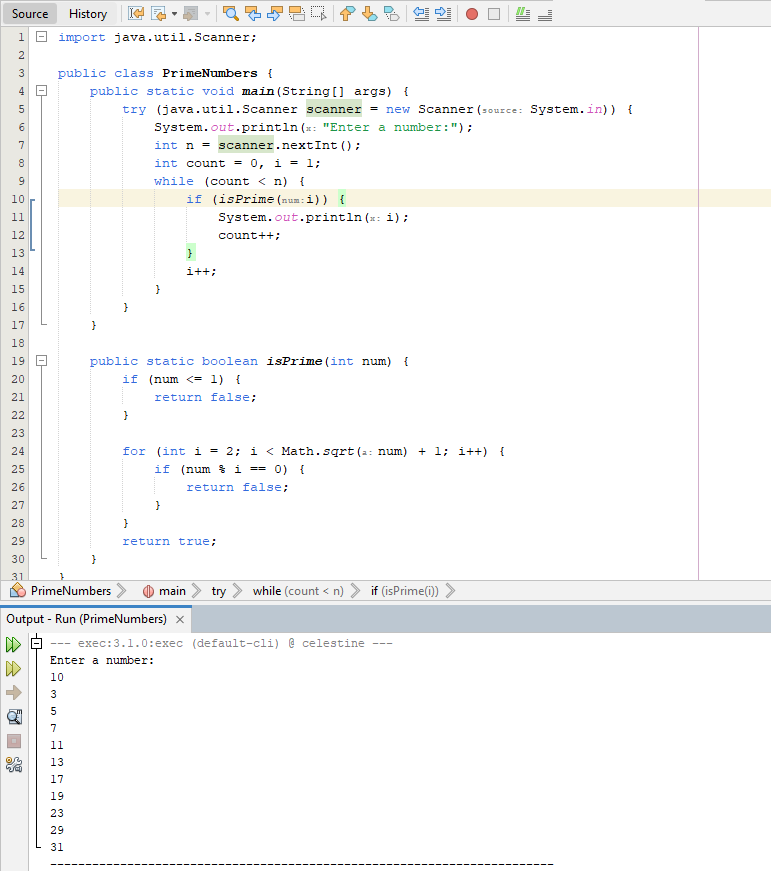Toggle Highlight Search in the toolbar

point(297,13)
